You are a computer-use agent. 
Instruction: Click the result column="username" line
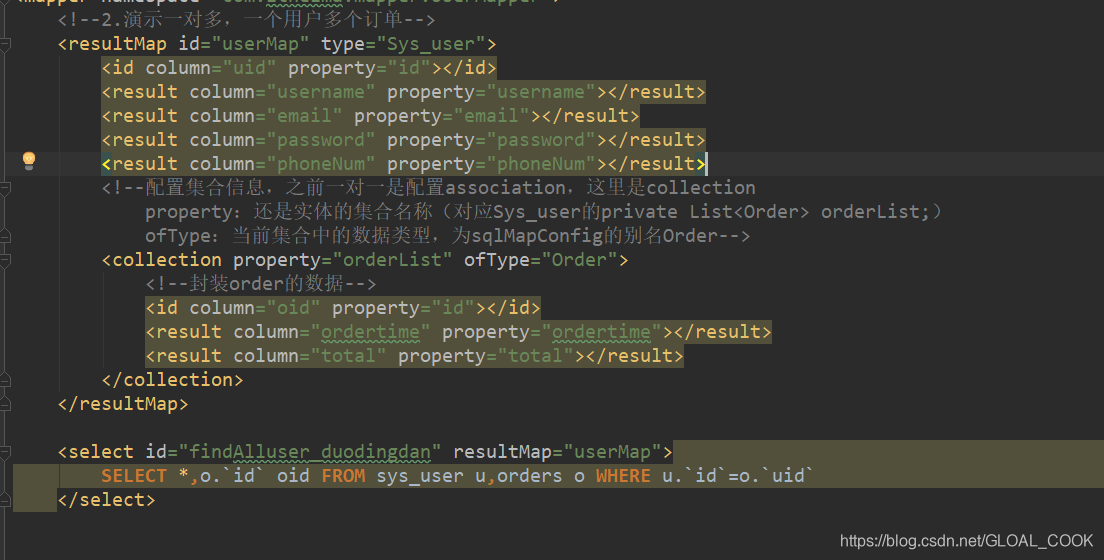tap(403, 92)
